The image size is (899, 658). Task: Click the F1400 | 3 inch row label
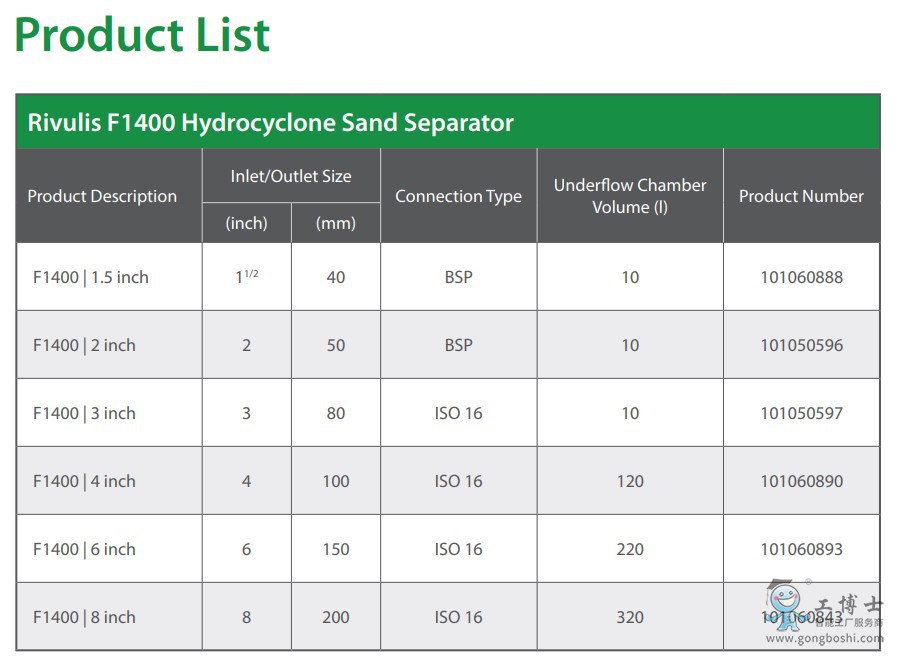84,413
